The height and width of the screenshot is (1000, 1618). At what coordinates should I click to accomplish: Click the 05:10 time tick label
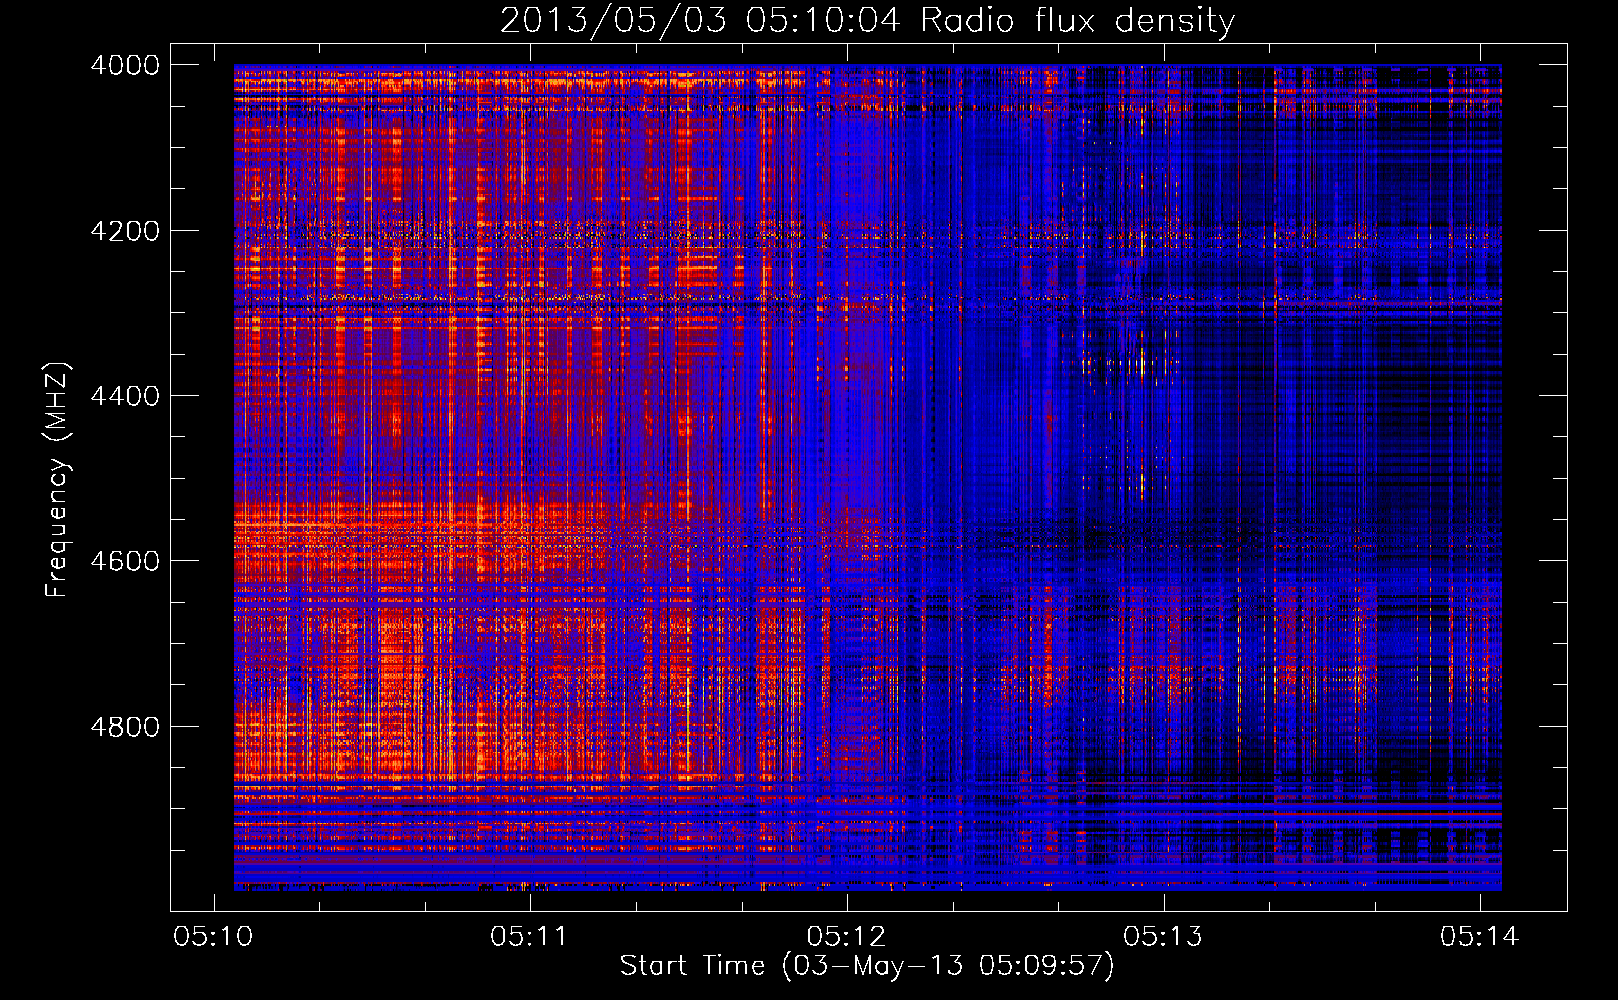point(213,937)
